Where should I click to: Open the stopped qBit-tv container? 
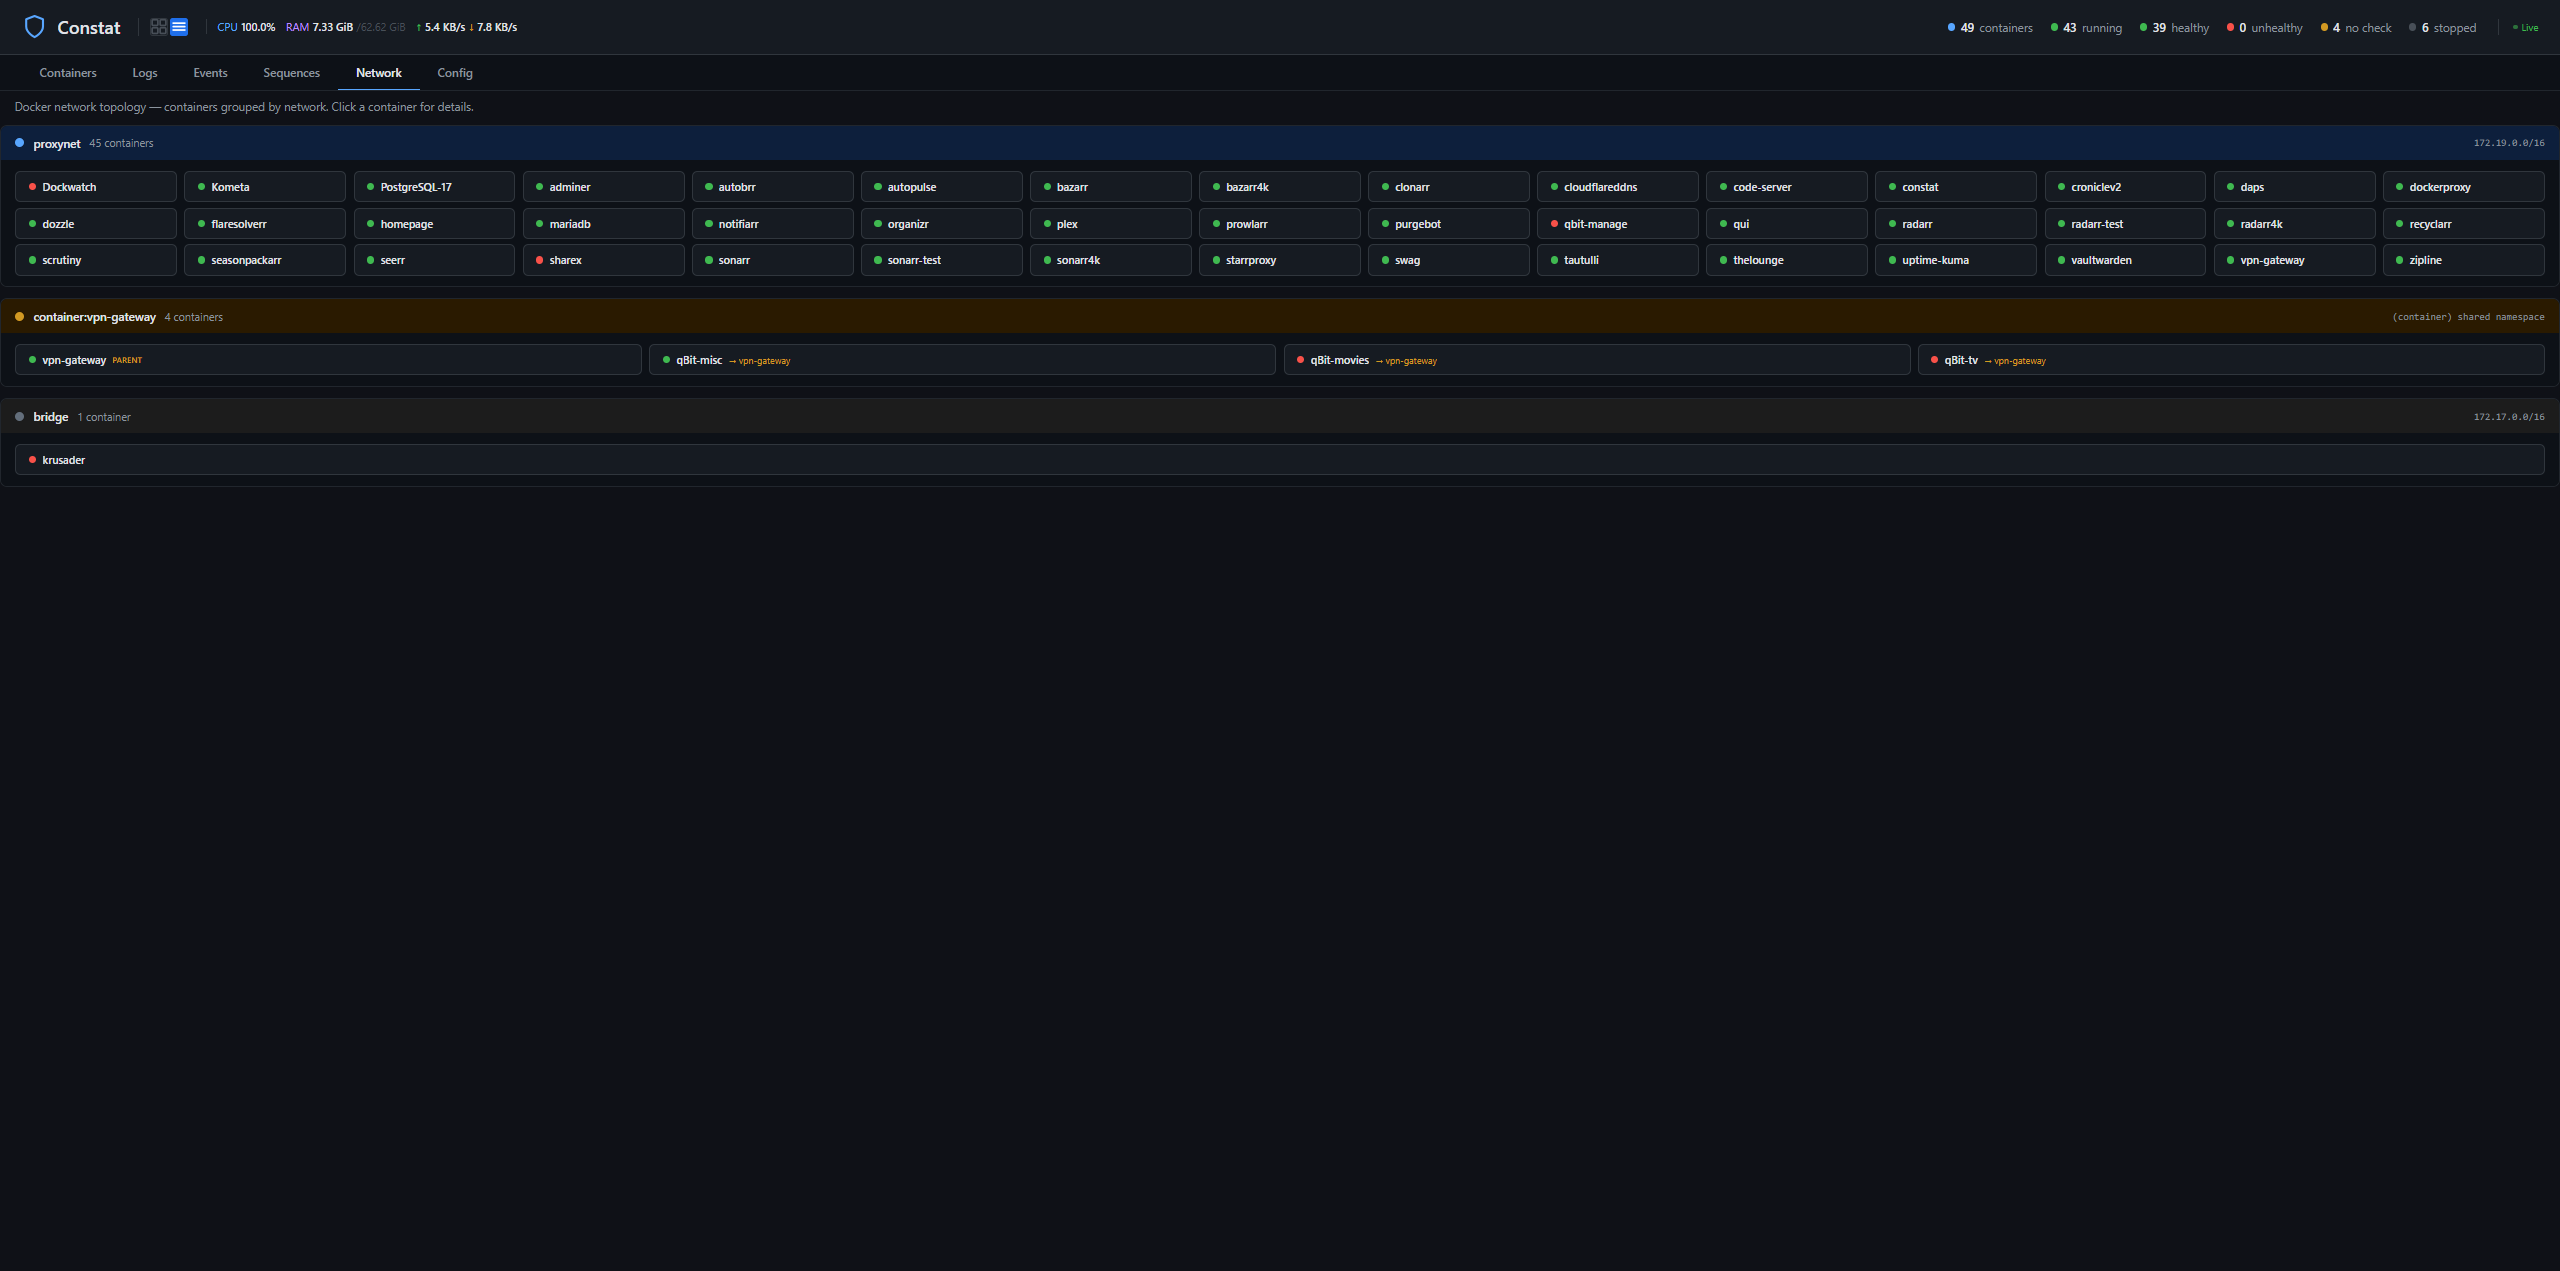(x=2231, y=360)
